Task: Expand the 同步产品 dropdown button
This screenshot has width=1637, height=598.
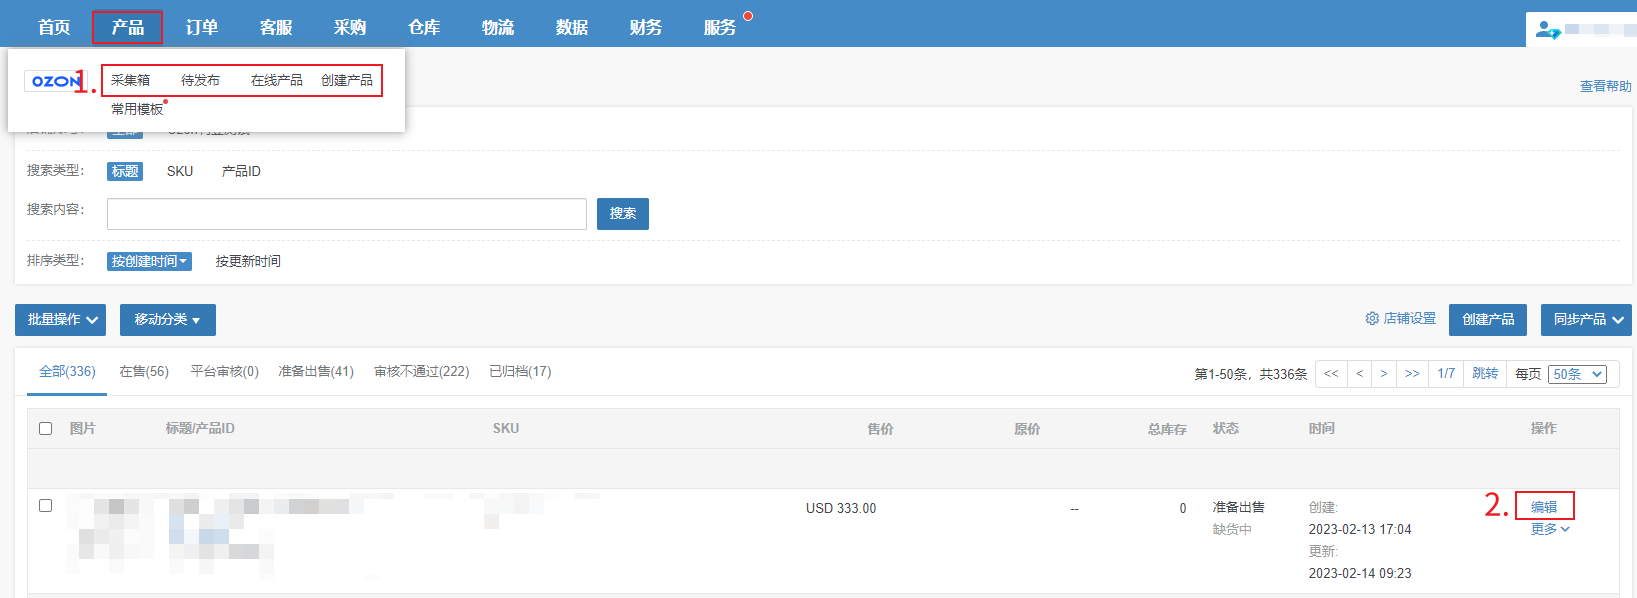Action: click(x=1586, y=320)
